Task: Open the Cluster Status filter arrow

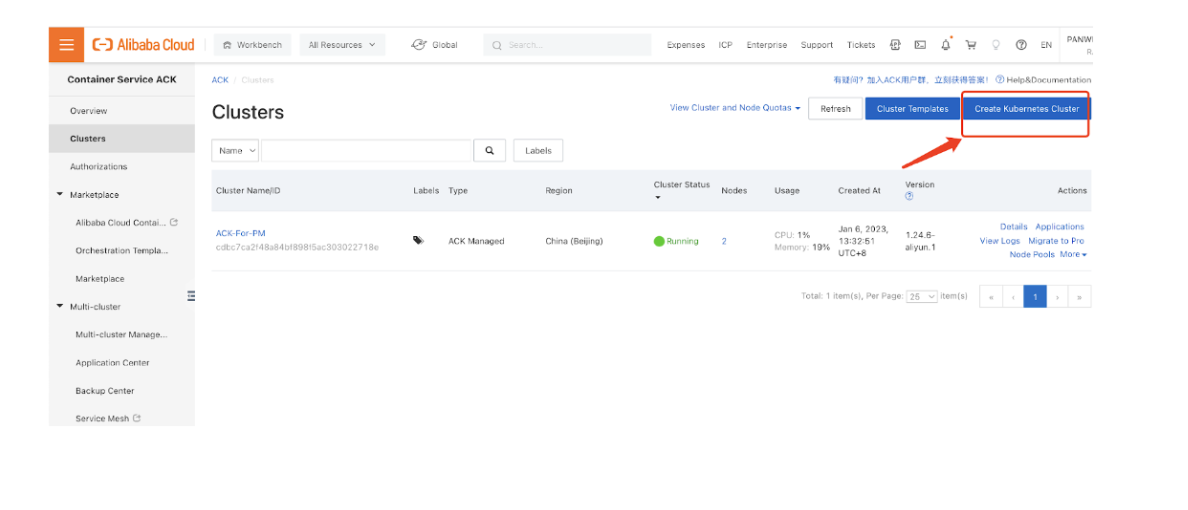Action: click(658, 197)
